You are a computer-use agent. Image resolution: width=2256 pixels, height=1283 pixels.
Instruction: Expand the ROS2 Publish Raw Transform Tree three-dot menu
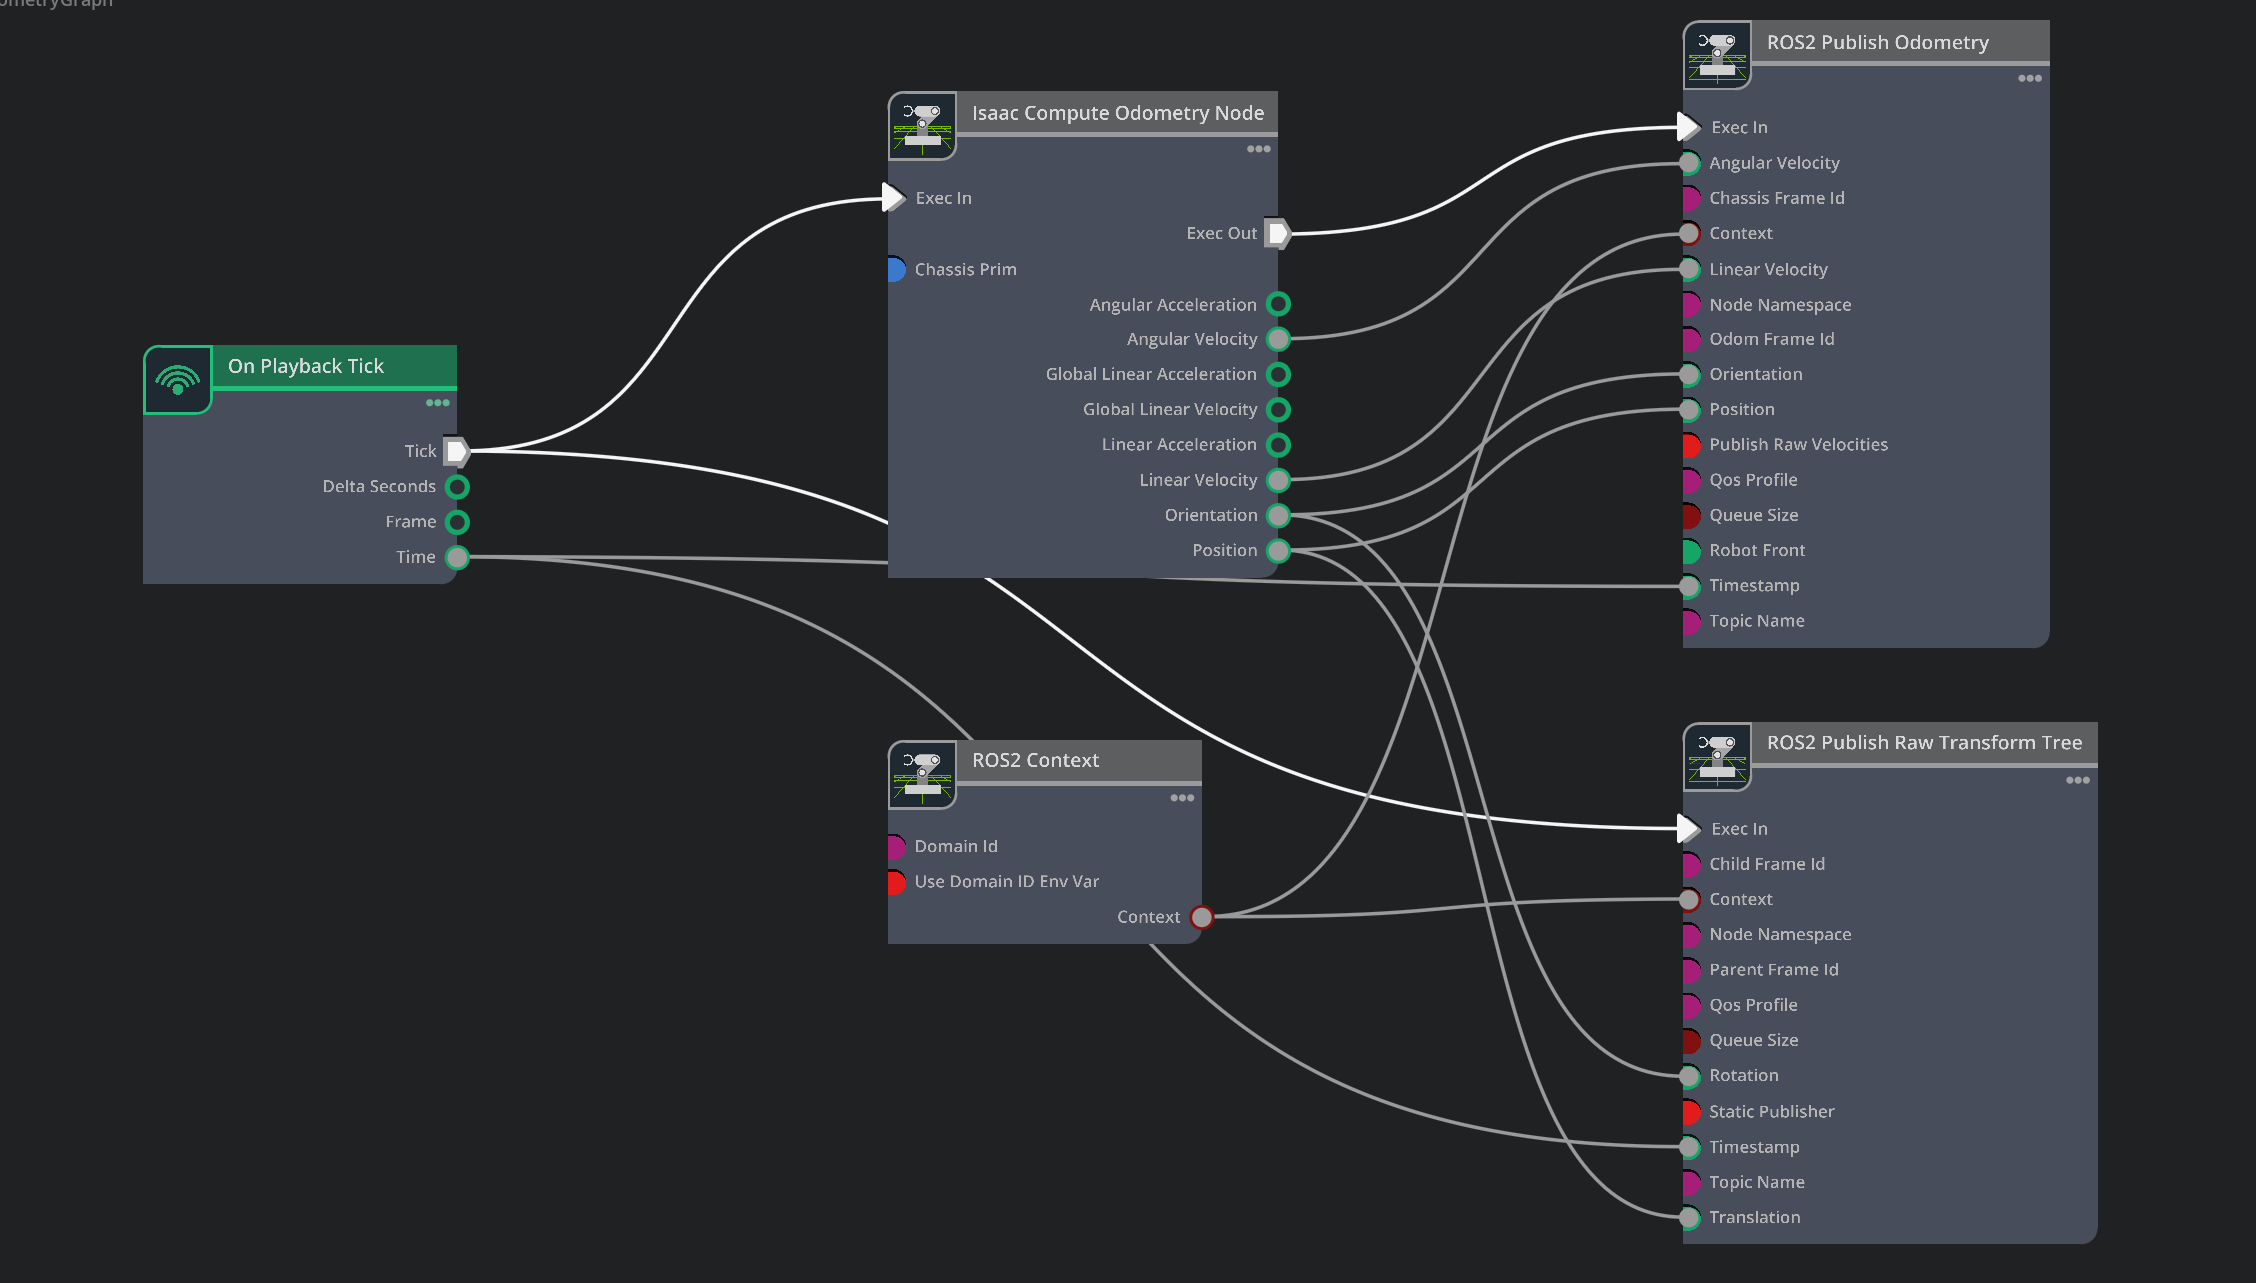tap(2078, 780)
